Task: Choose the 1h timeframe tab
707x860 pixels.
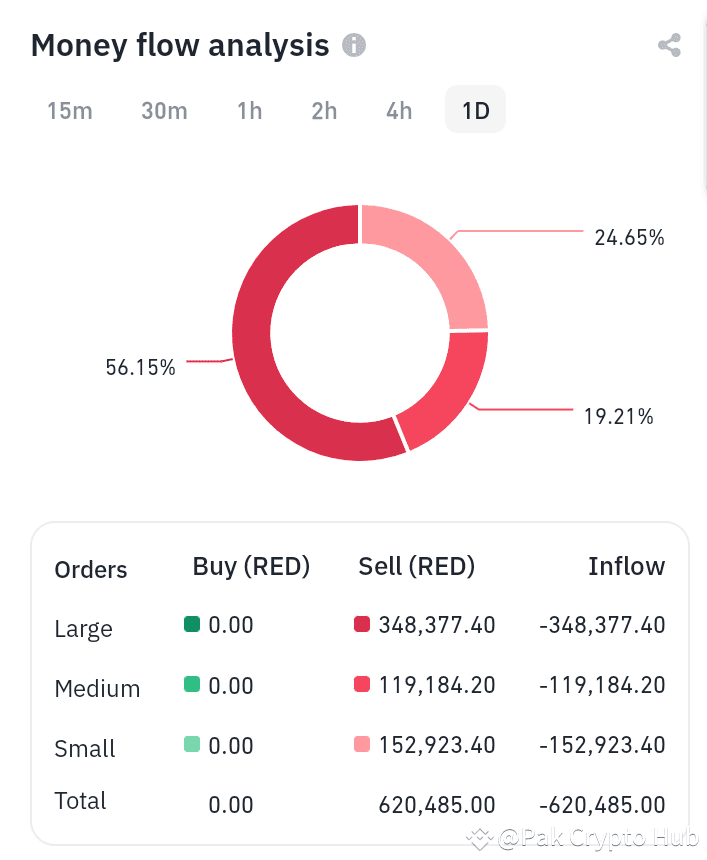Action: coord(249,111)
